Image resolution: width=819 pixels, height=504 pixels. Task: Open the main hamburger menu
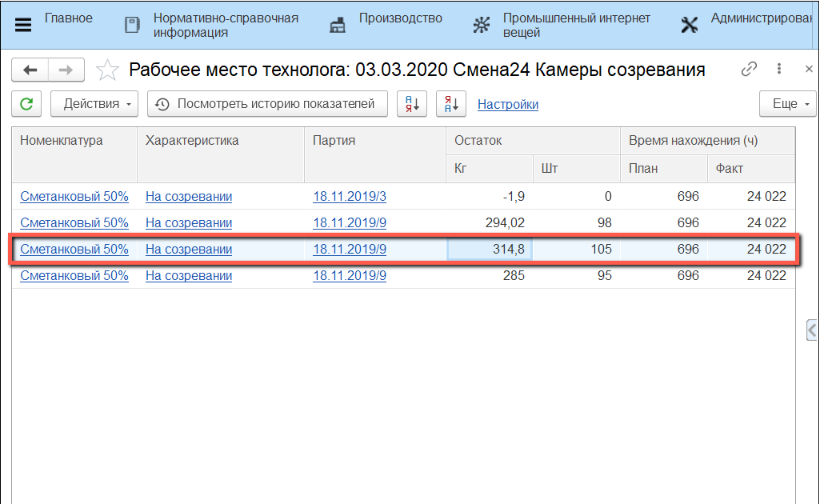pyautogui.click(x=22, y=25)
